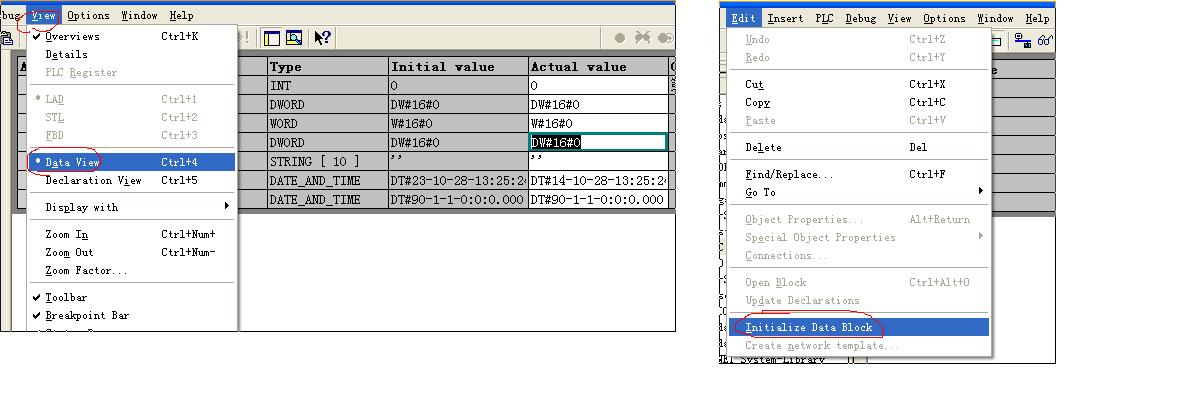
Task: Open the Debug menu beside PLC
Action: (860, 18)
